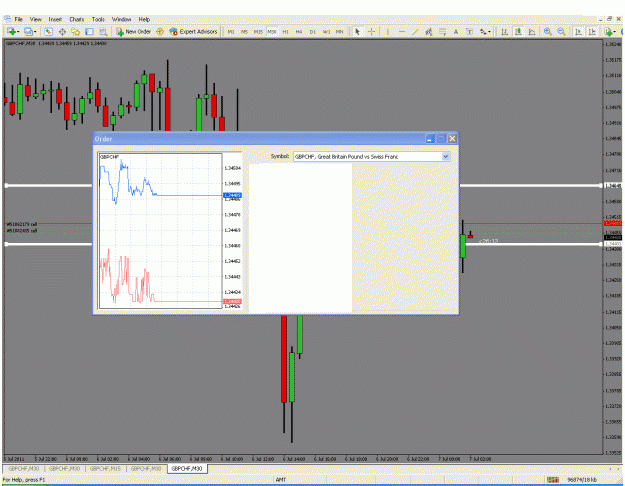Click the '#51852179 sell' order label

[22, 224]
